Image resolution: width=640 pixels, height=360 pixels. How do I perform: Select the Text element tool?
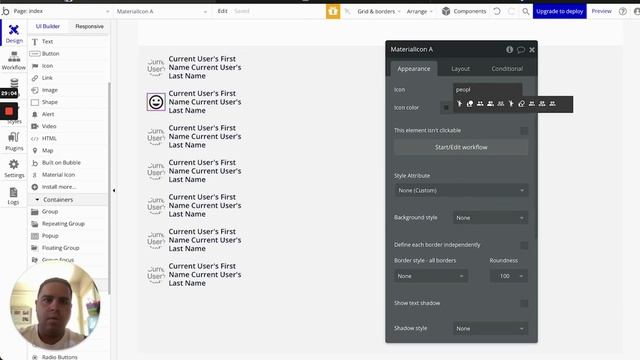point(47,42)
